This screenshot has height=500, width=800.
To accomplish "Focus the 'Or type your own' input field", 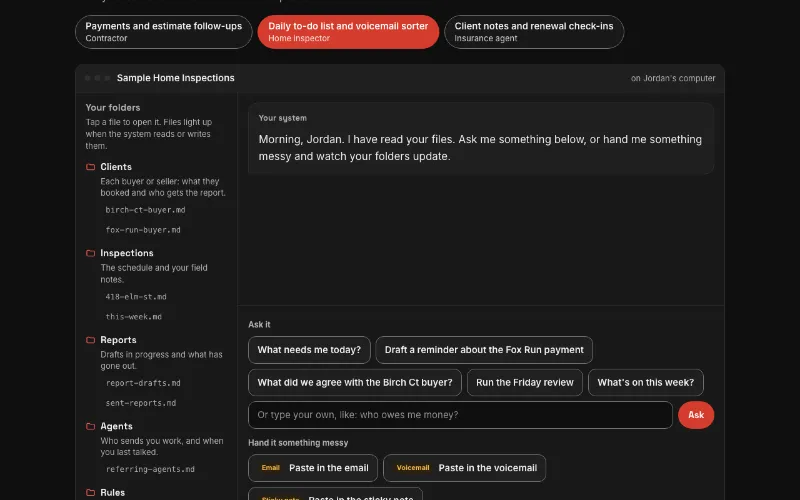I will pyautogui.click(x=460, y=415).
